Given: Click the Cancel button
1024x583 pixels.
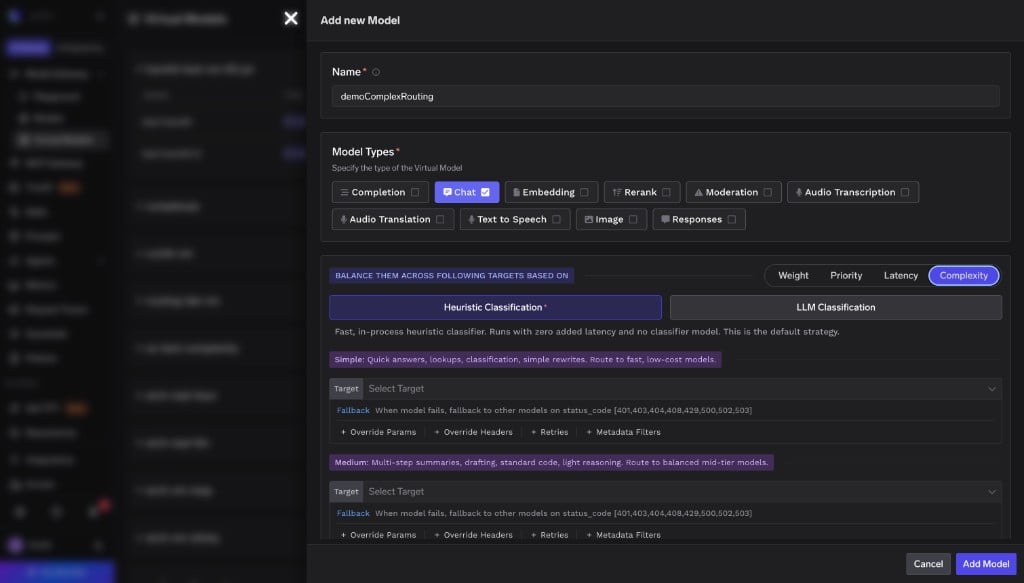Looking at the screenshot, I should [928, 564].
